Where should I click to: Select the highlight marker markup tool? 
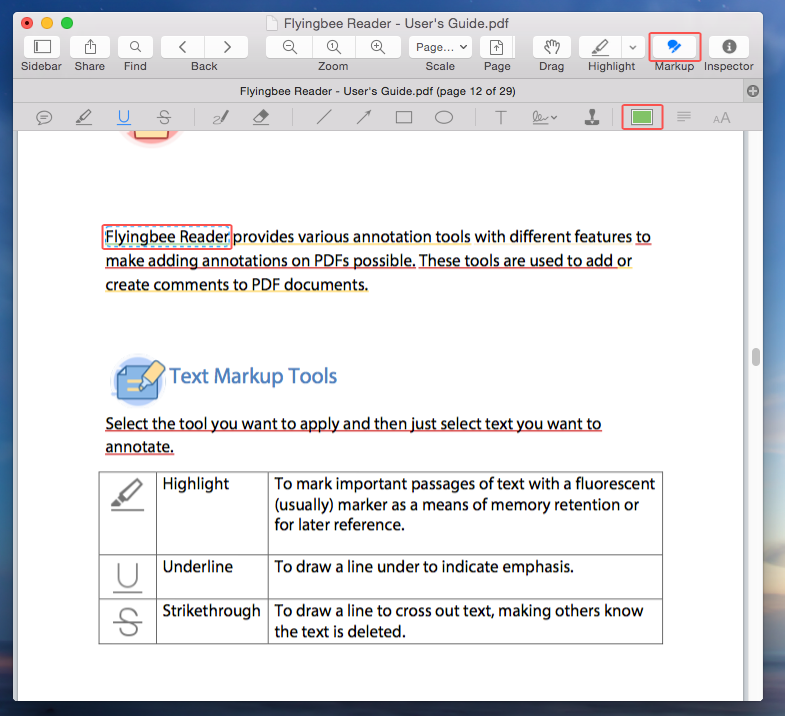tap(84, 118)
